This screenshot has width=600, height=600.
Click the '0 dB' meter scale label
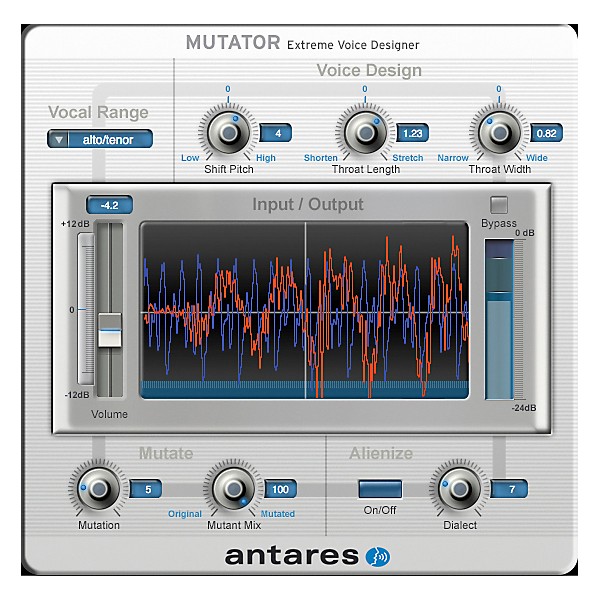click(x=525, y=233)
